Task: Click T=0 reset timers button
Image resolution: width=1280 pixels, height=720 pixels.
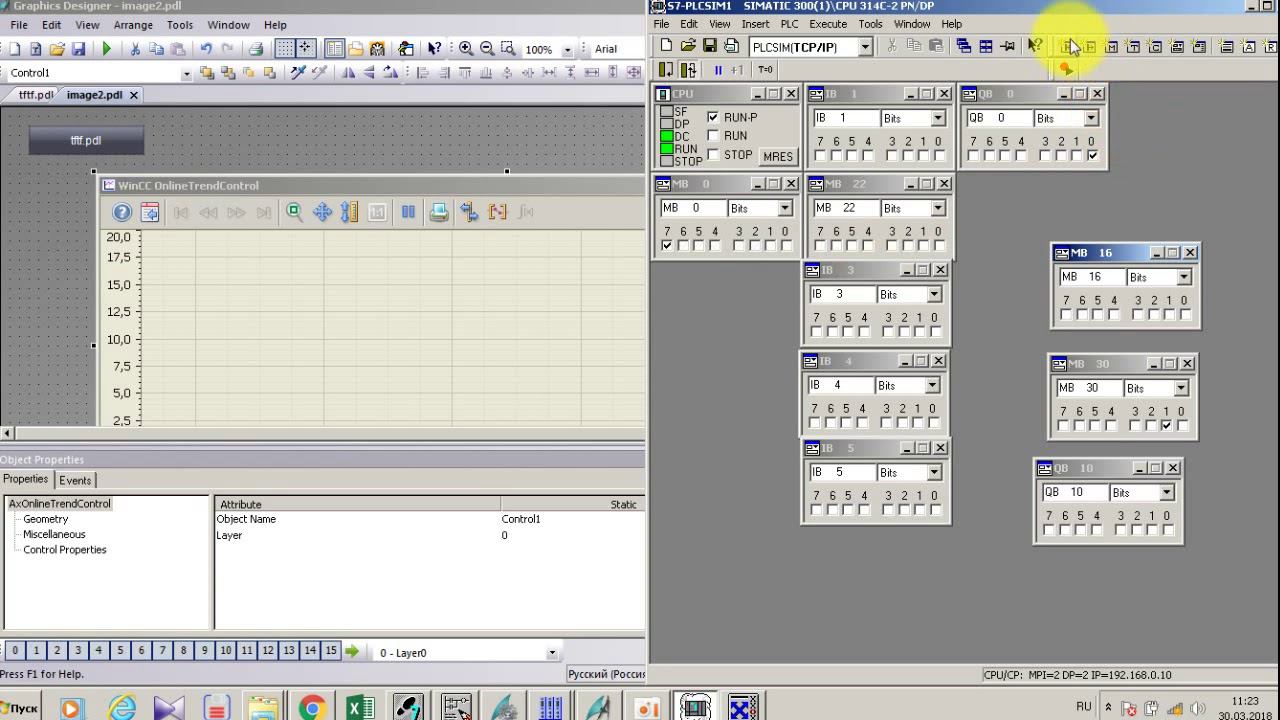Action: tap(765, 70)
